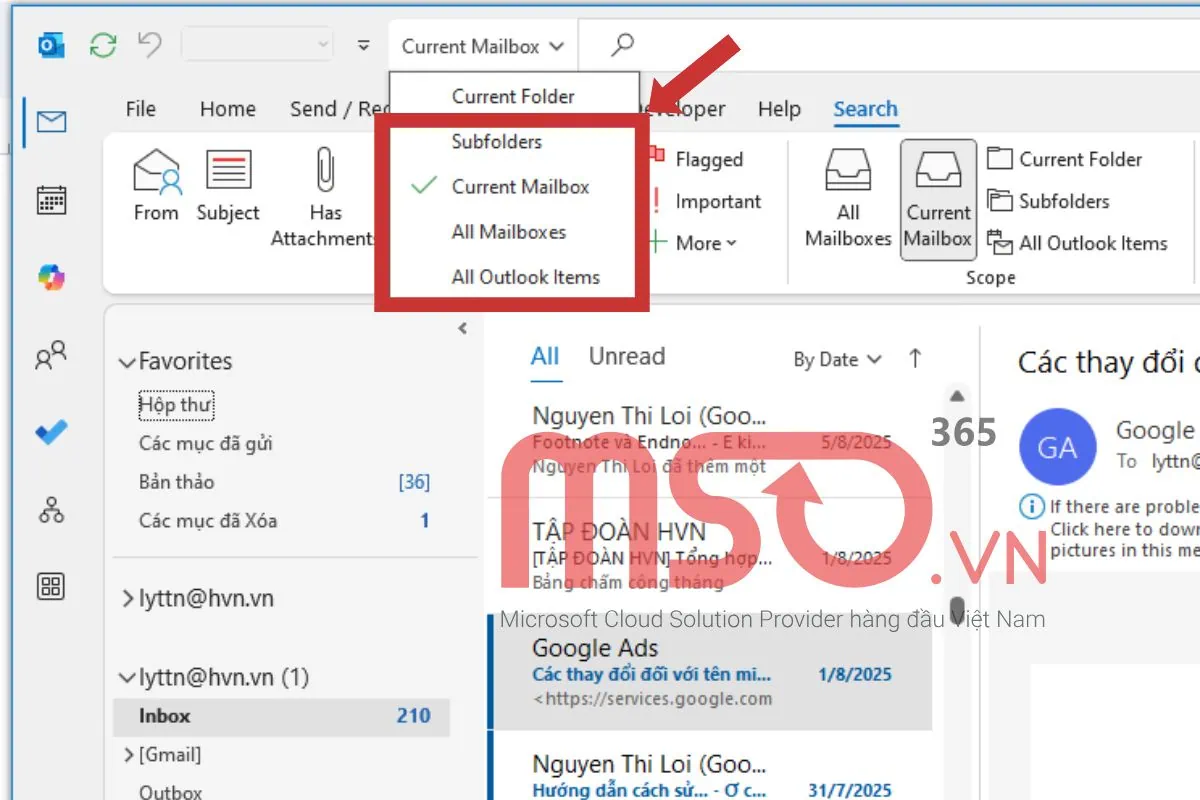Viewport: 1200px width, 800px height.
Task: Select All Outlook Items in ribbon Scope
Action: click(1080, 243)
